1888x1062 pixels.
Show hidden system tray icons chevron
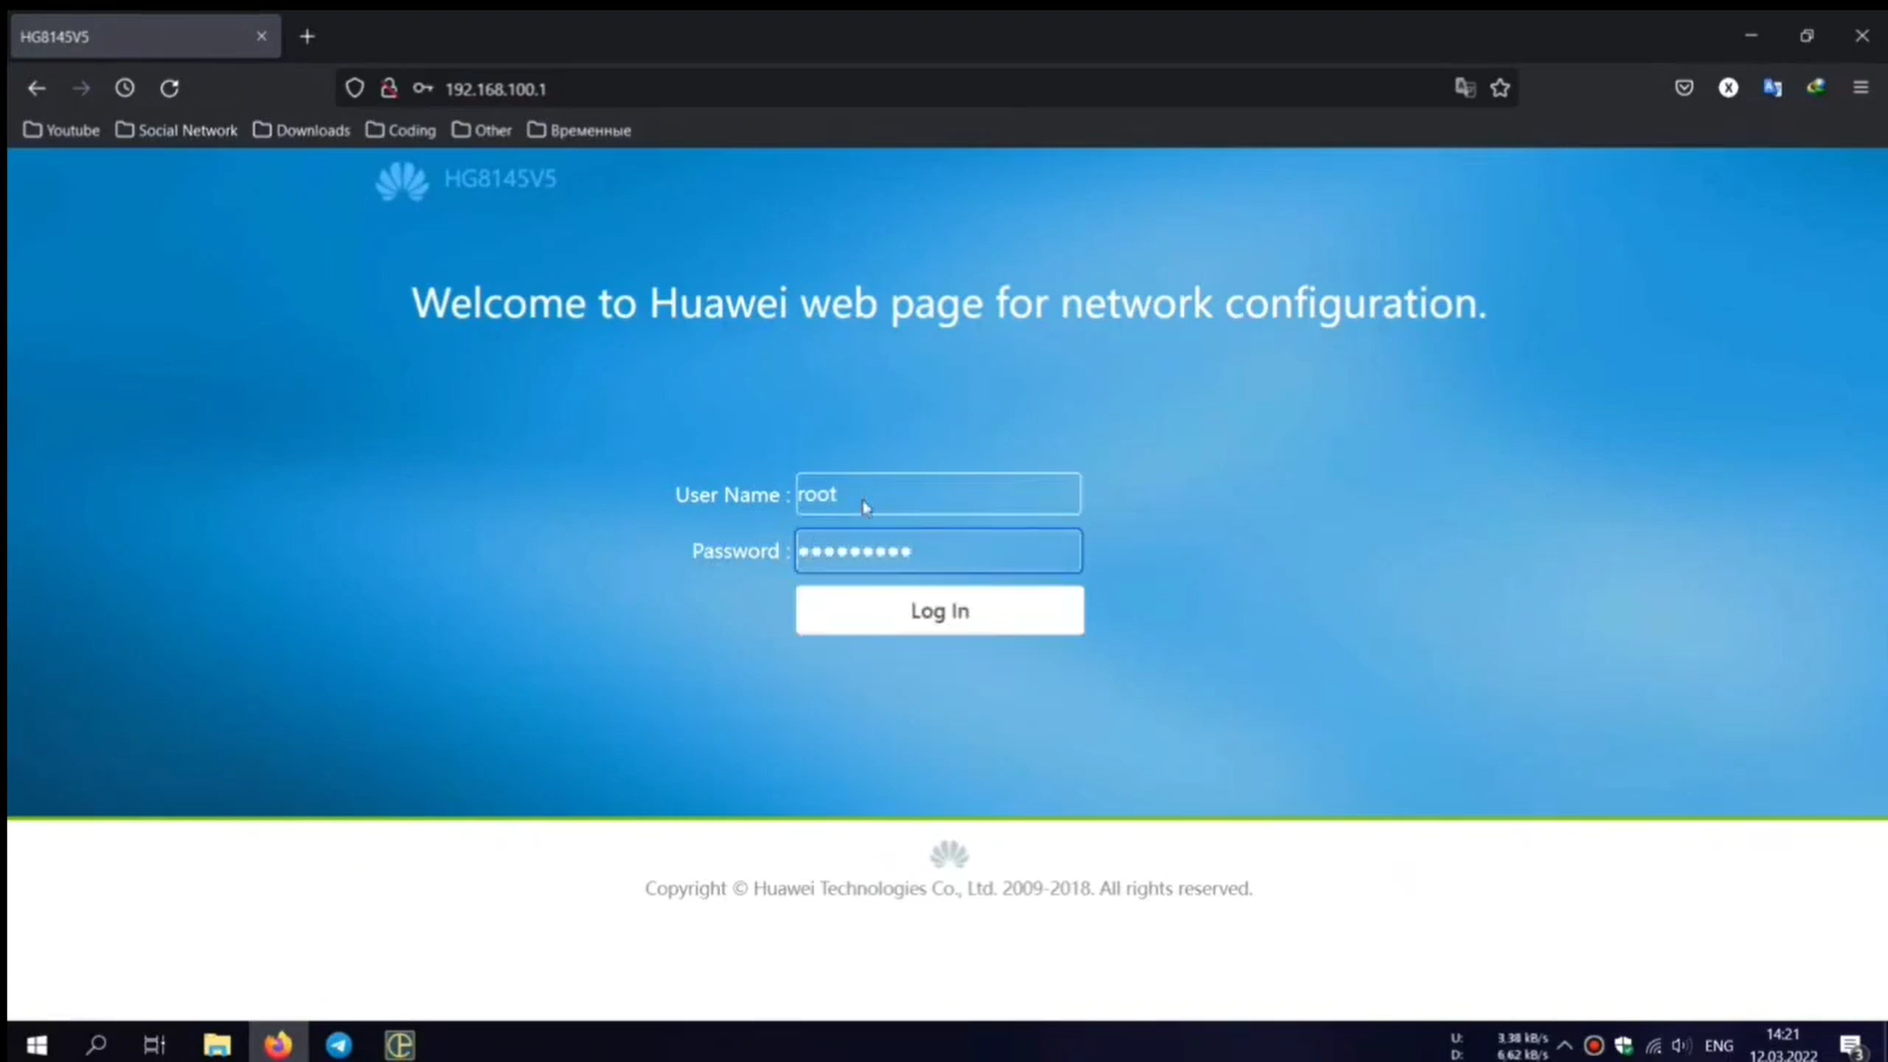point(1564,1045)
